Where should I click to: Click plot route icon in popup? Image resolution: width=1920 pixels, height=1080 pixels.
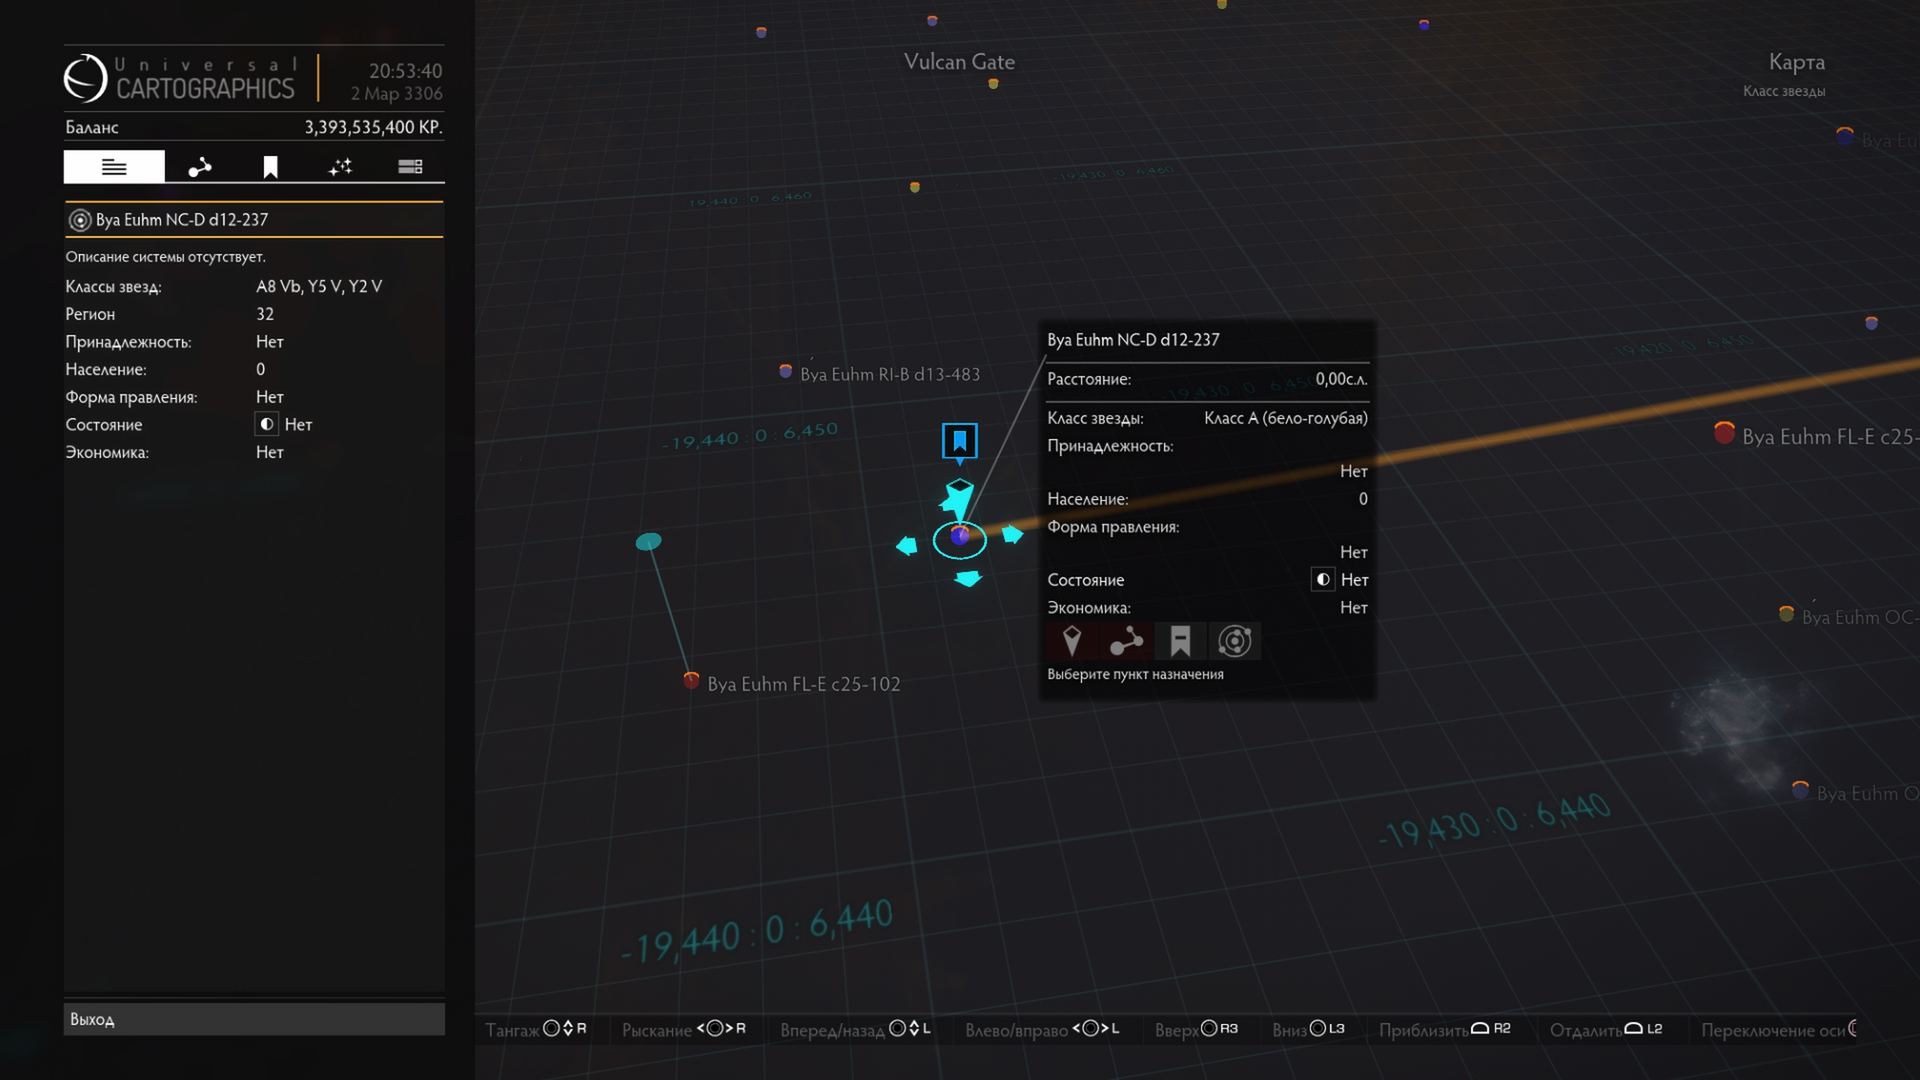coord(1126,641)
